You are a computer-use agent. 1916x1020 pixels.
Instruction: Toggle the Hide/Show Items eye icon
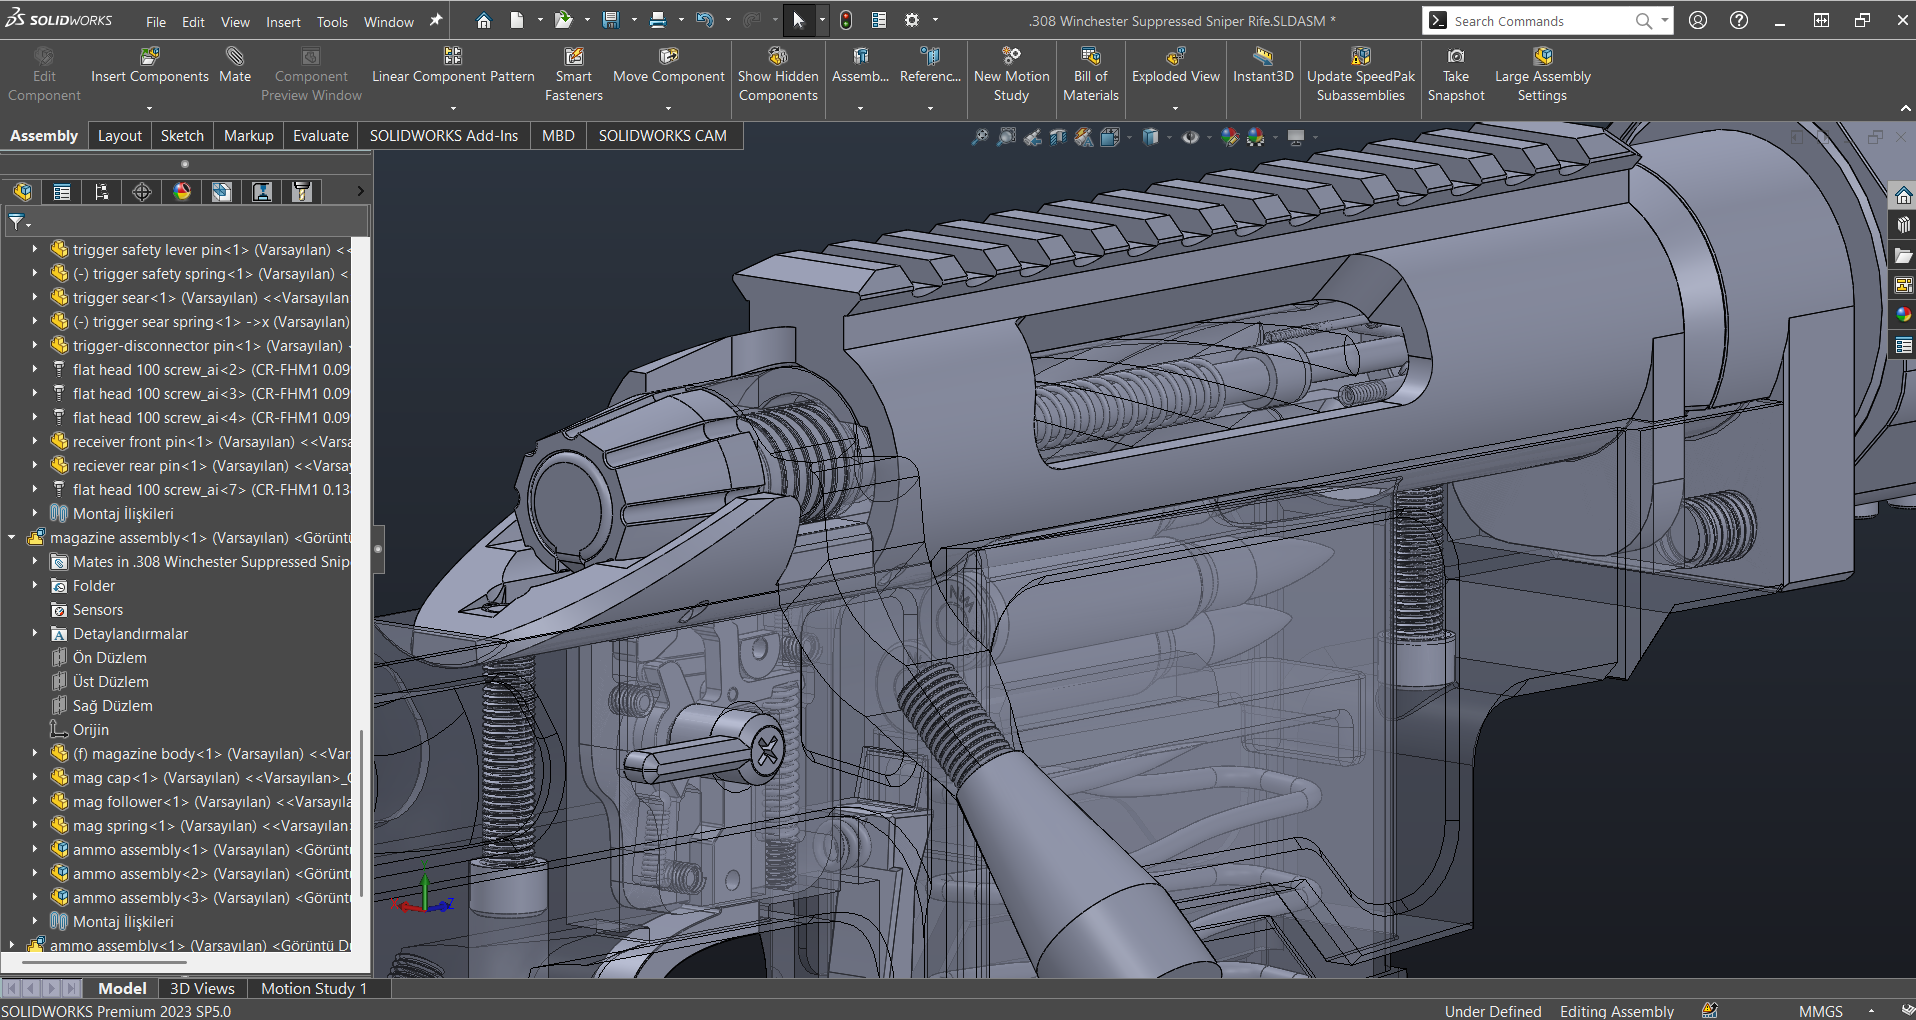click(x=1190, y=137)
